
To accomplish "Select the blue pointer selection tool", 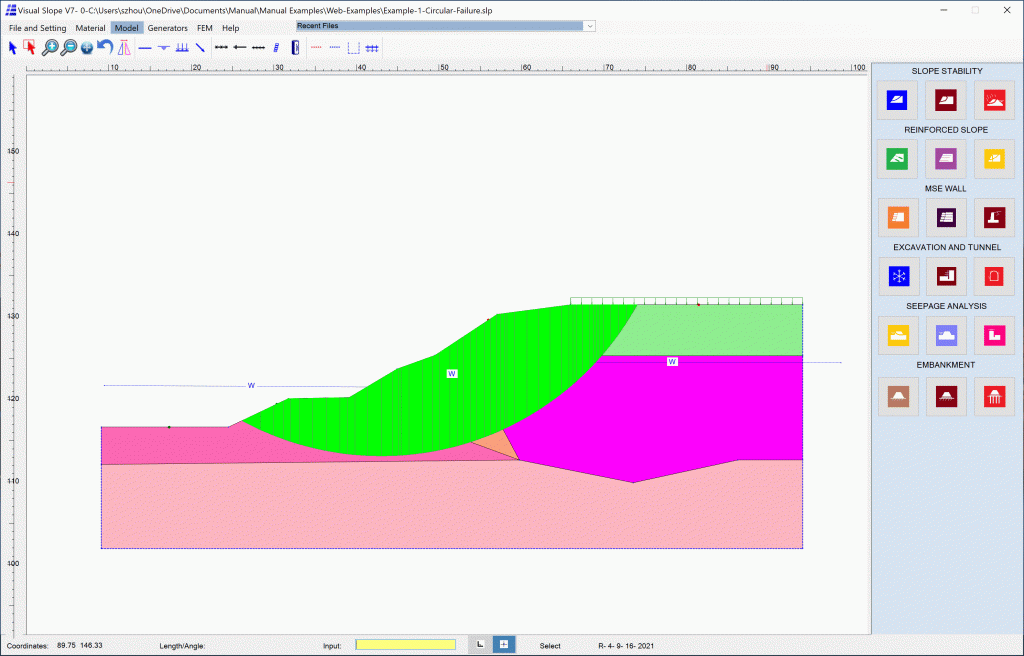I will [12, 47].
